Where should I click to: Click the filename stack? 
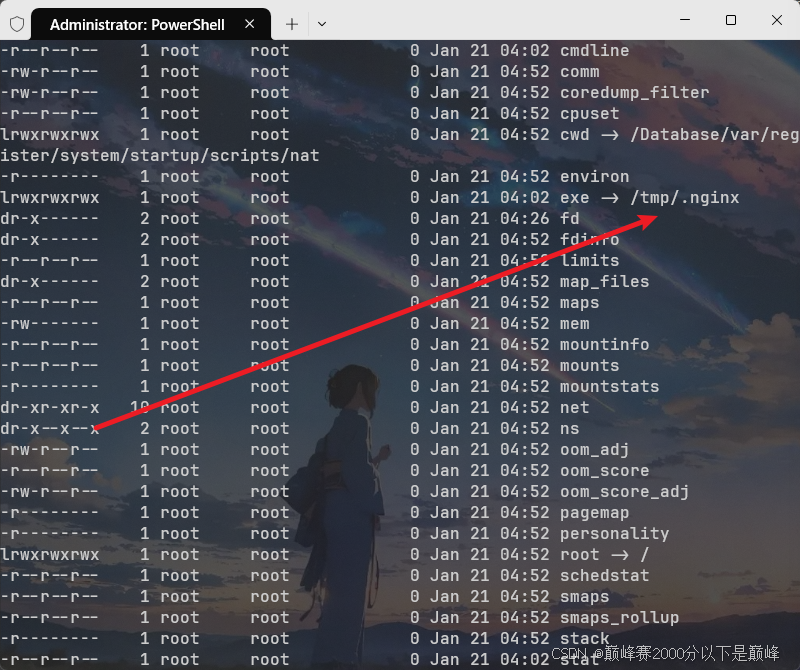coord(585,638)
